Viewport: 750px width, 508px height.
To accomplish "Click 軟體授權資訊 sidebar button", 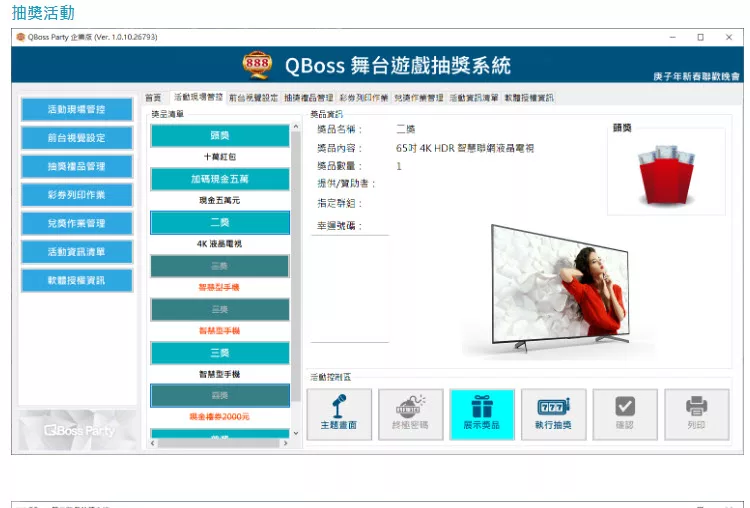I will click(76, 280).
